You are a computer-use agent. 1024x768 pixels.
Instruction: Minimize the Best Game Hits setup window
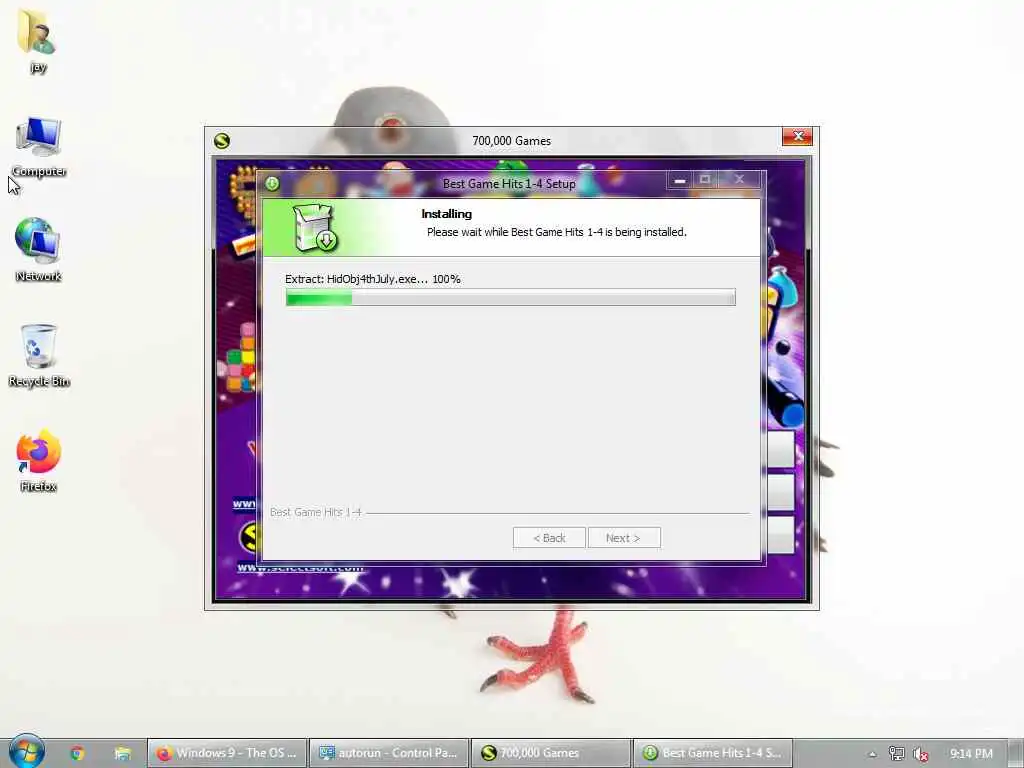click(x=680, y=180)
